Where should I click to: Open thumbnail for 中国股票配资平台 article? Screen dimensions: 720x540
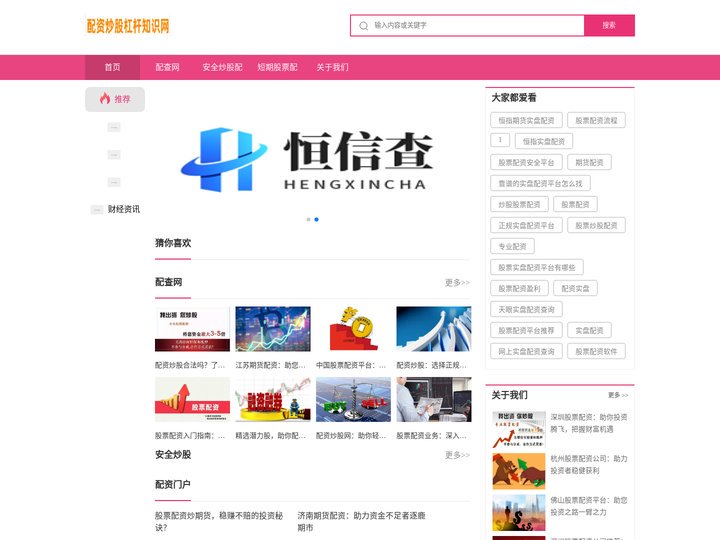pyautogui.click(x=354, y=329)
